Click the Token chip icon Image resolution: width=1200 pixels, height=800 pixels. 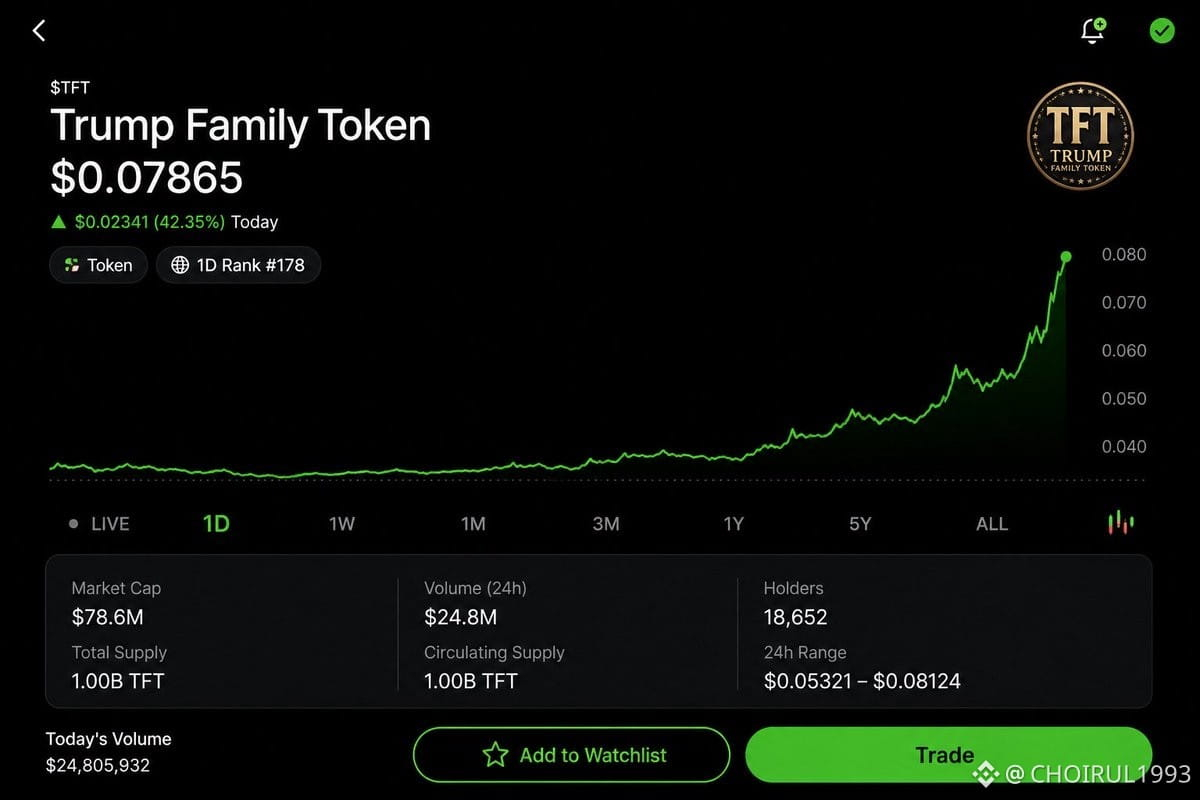point(71,265)
